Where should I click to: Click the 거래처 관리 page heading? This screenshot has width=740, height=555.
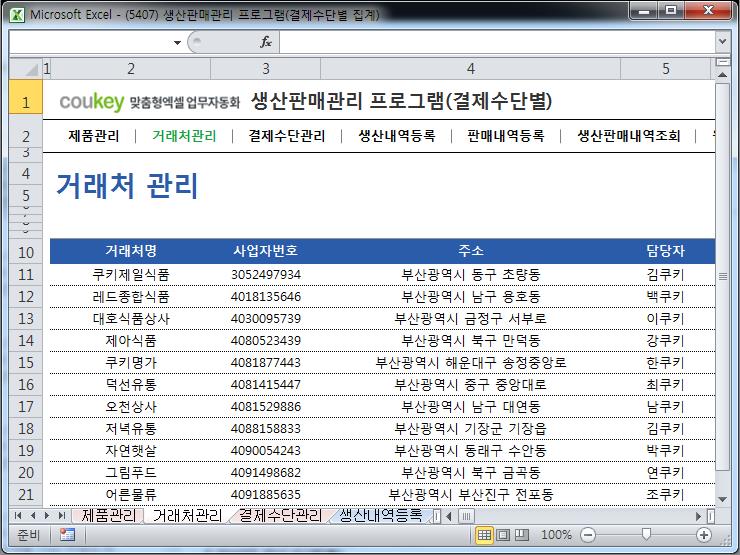point(127,185)
